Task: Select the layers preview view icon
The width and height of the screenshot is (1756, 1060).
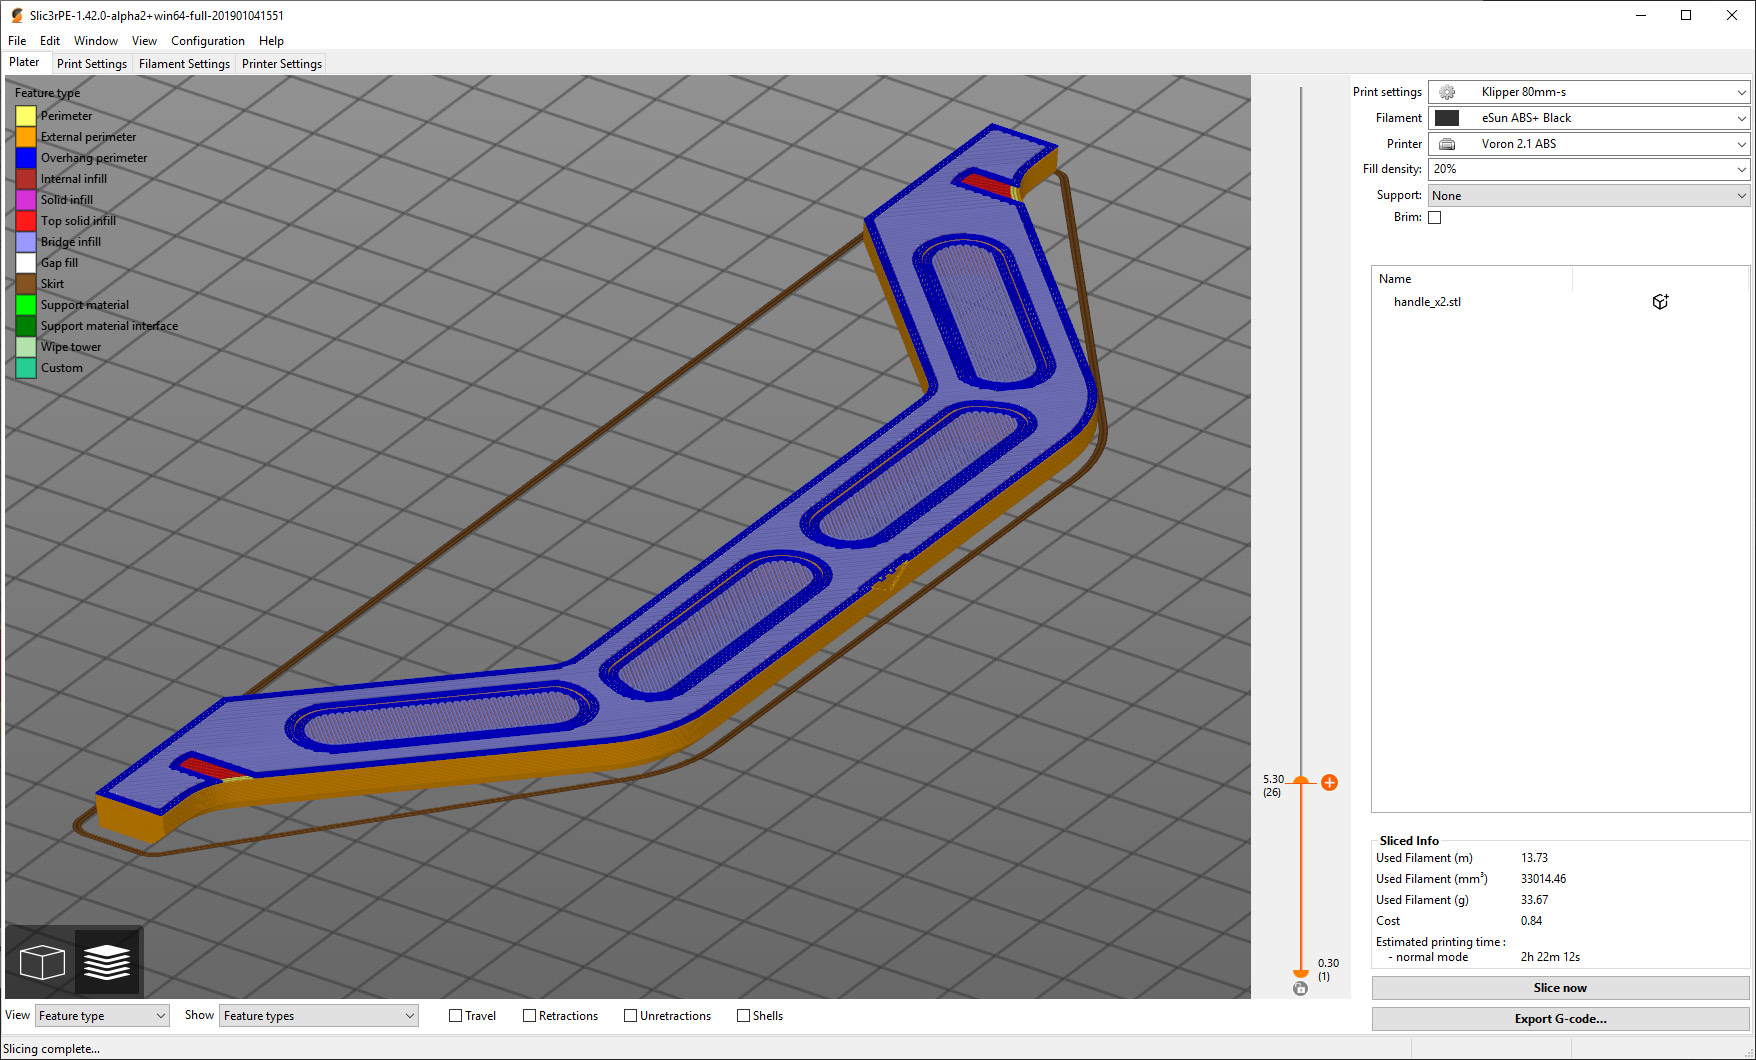Action: pyautogui.click(x=107, y=962)
